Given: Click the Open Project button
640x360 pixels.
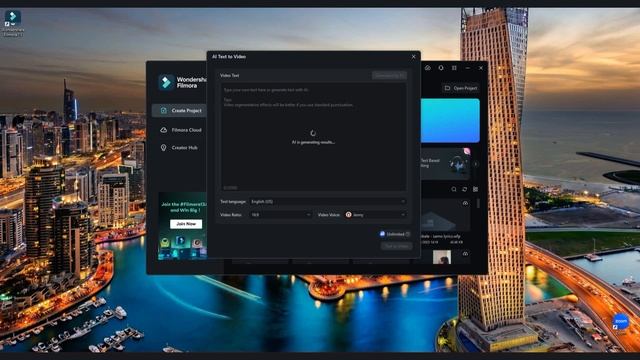Looking at the screenshot, I should click(x=460, y=88).
